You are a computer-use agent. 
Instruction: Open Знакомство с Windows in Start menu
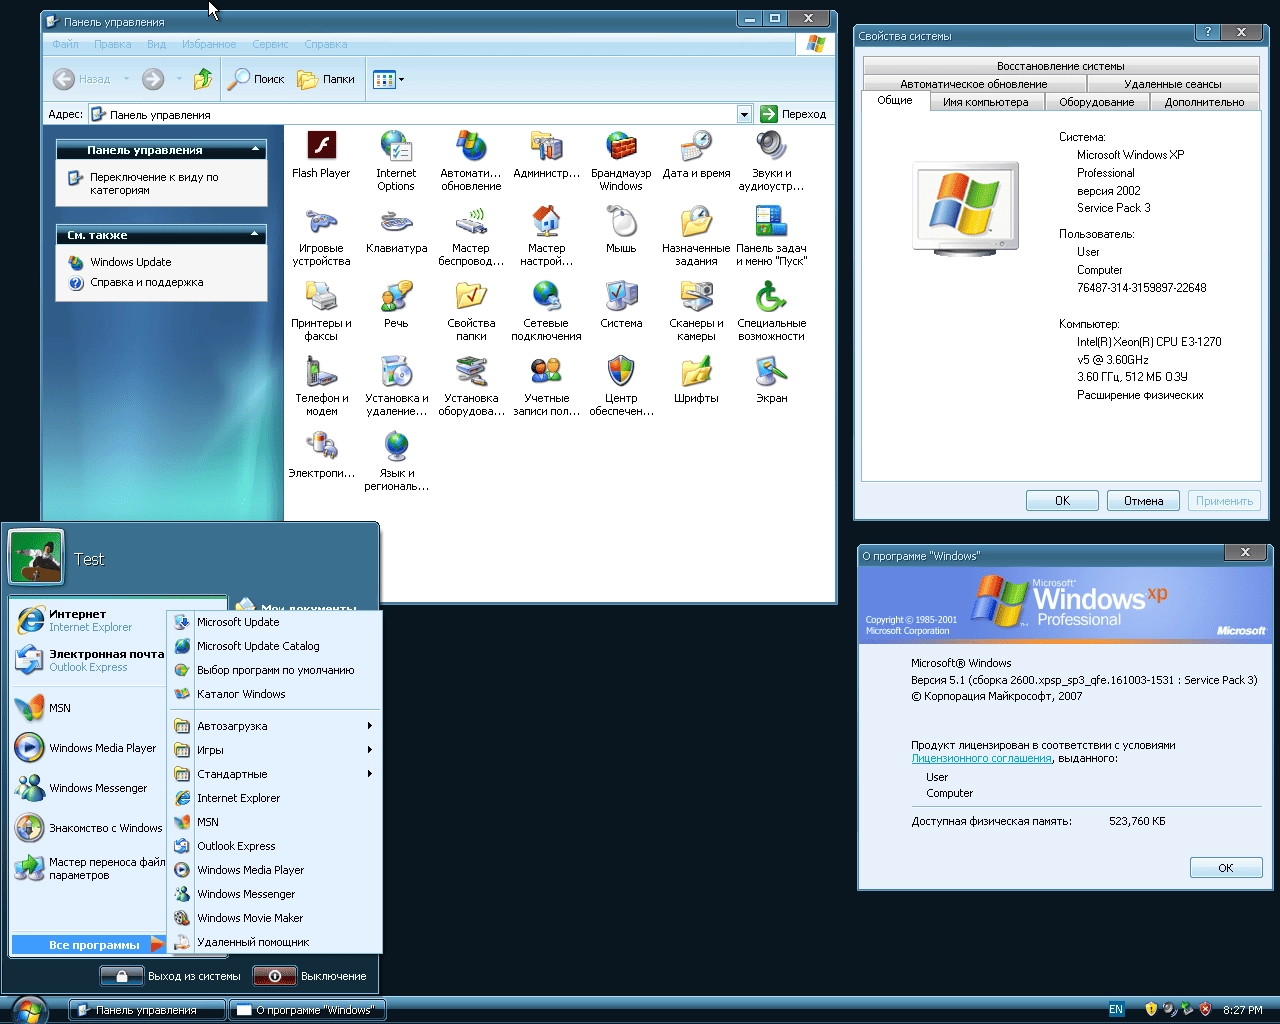click(89, 828)
